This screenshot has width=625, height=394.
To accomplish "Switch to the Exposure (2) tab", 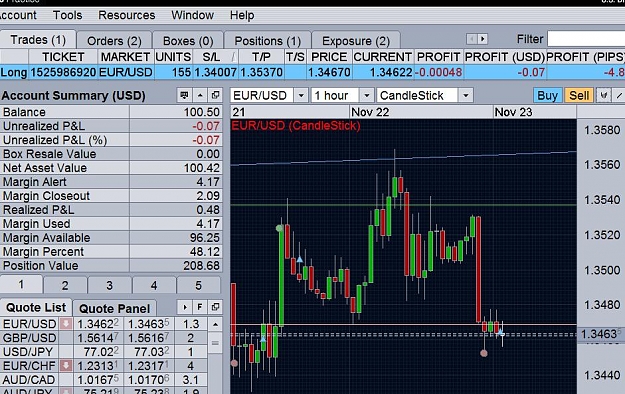I will [356, 41].
